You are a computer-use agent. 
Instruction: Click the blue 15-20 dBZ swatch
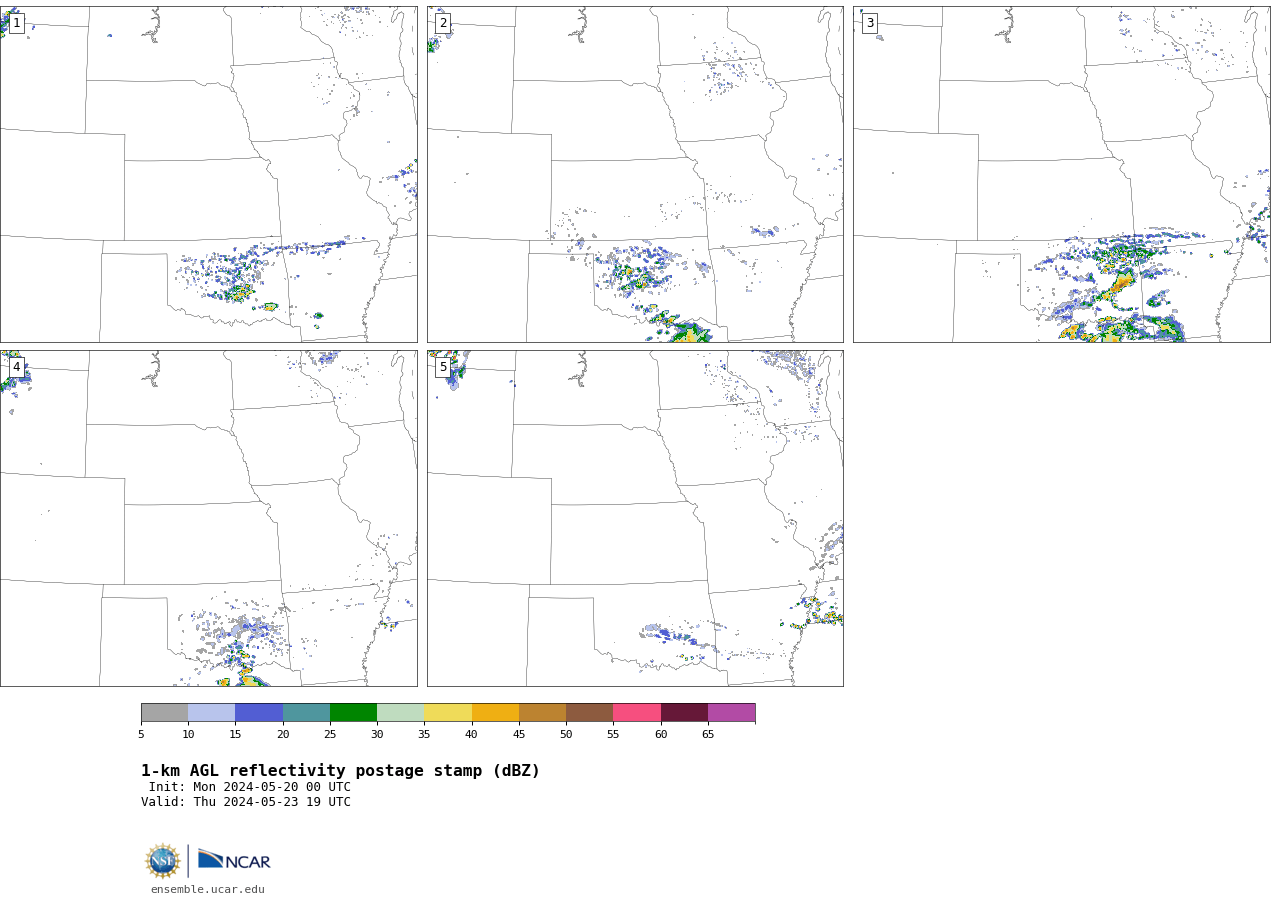(259, 713)
